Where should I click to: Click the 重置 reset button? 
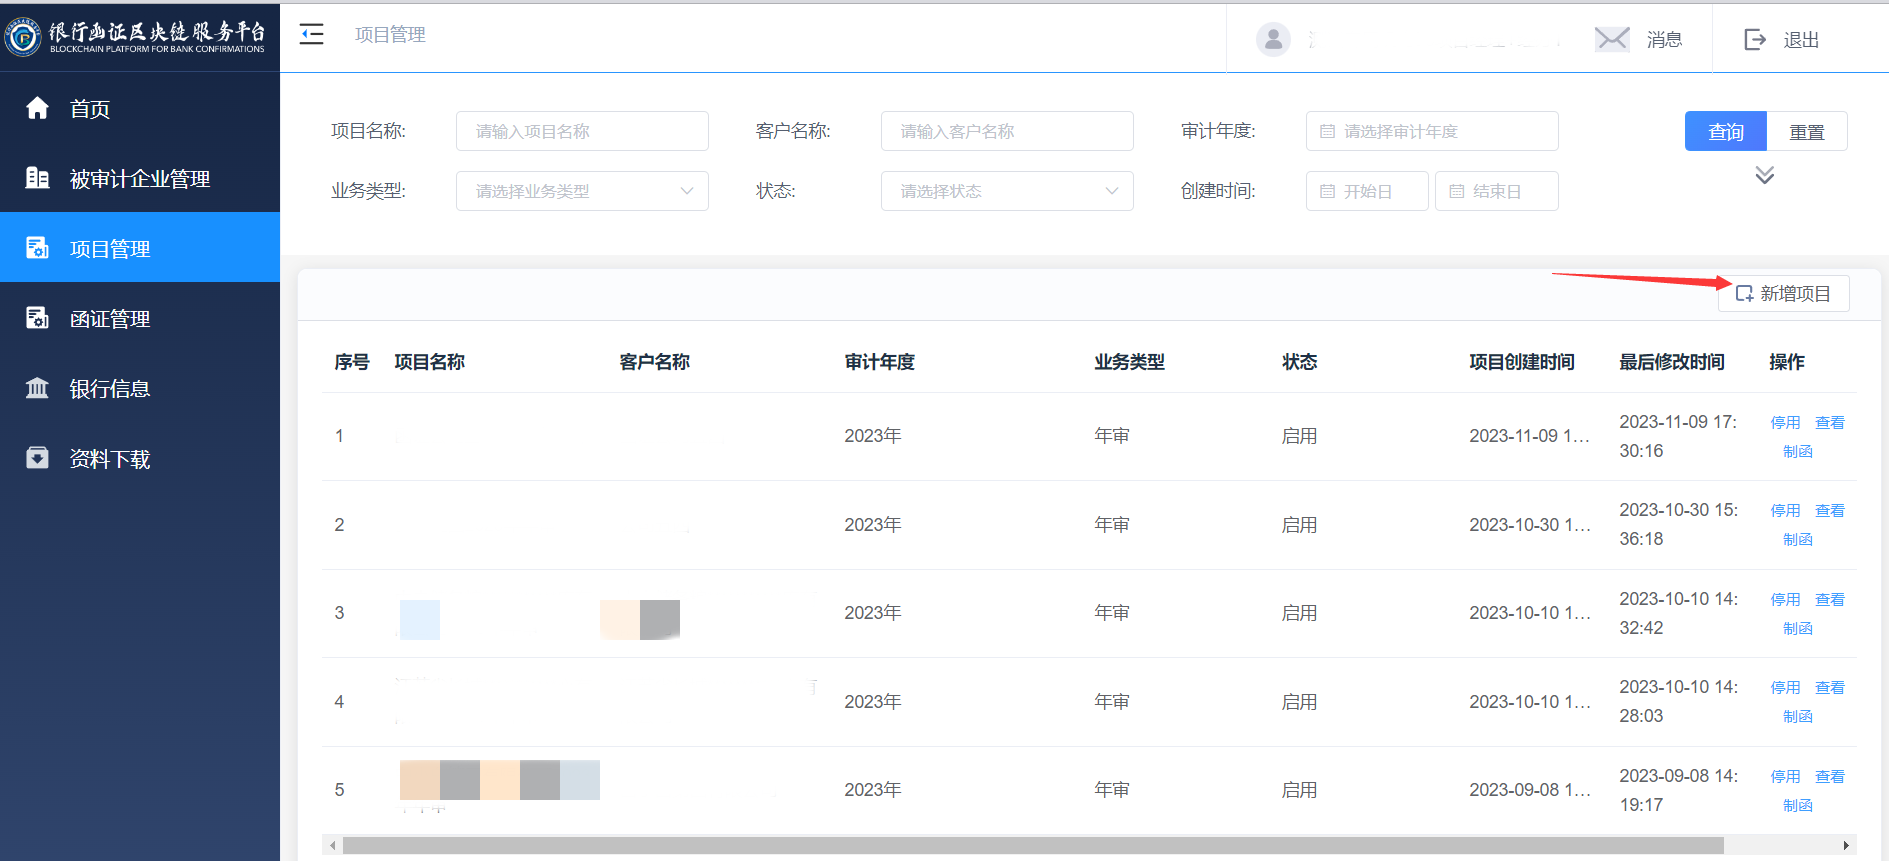click(x=1806, y=132)
